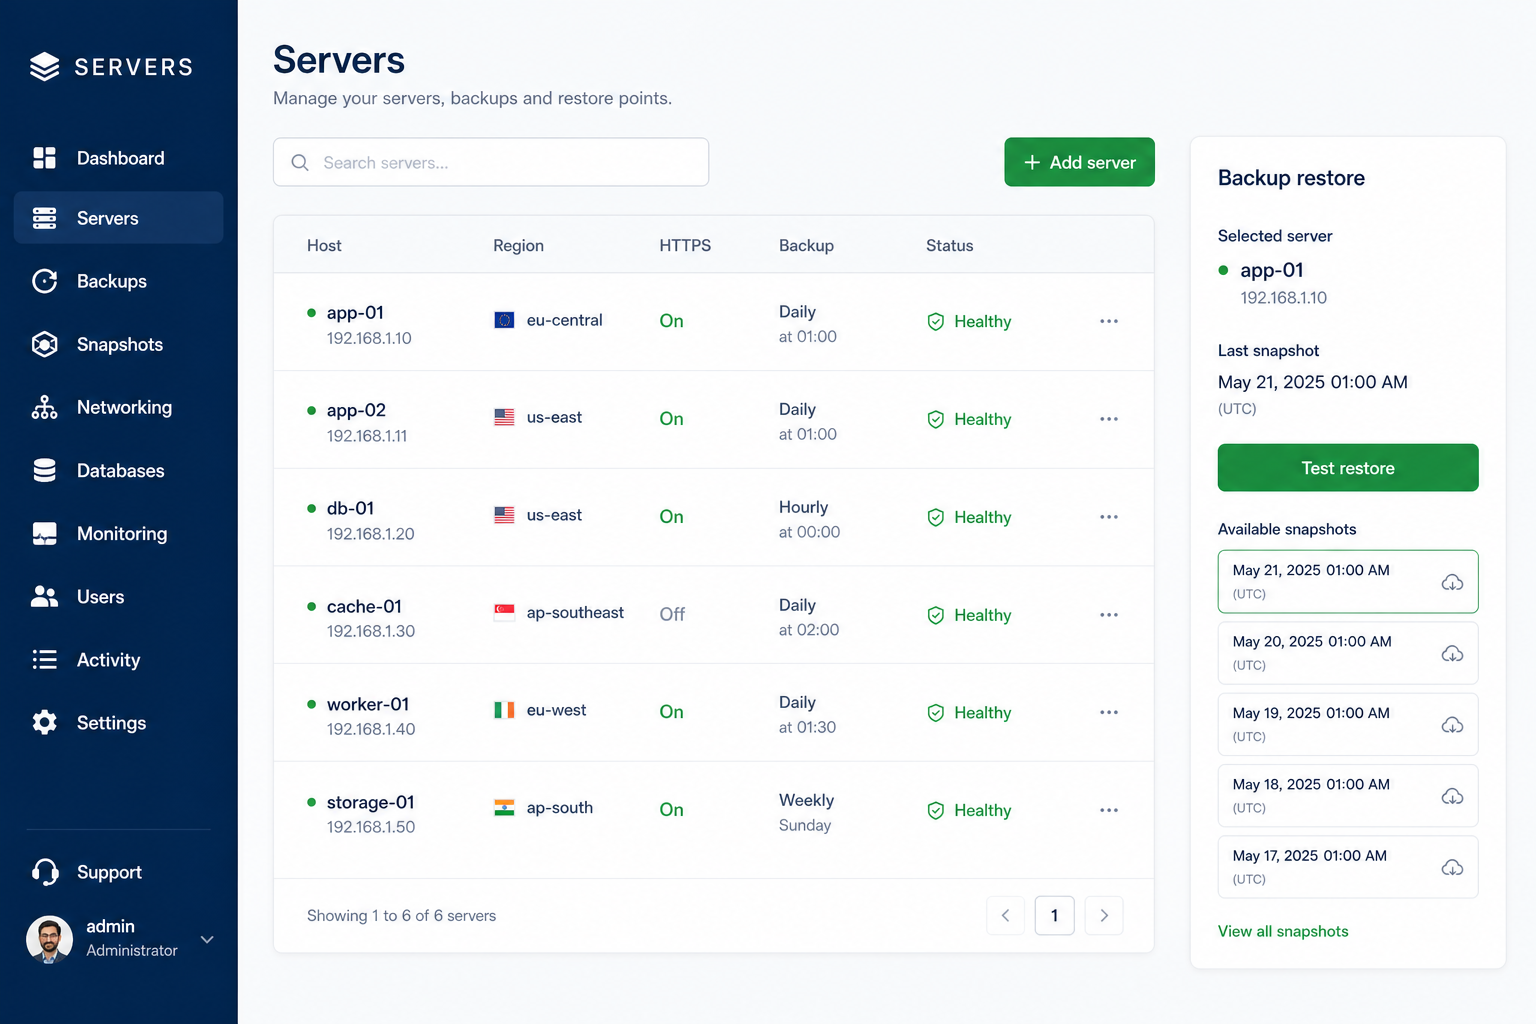Screen dimensions: 1536x1024
Task: Click the SERVERS logo icon
Action: click(x=44, y=67)
